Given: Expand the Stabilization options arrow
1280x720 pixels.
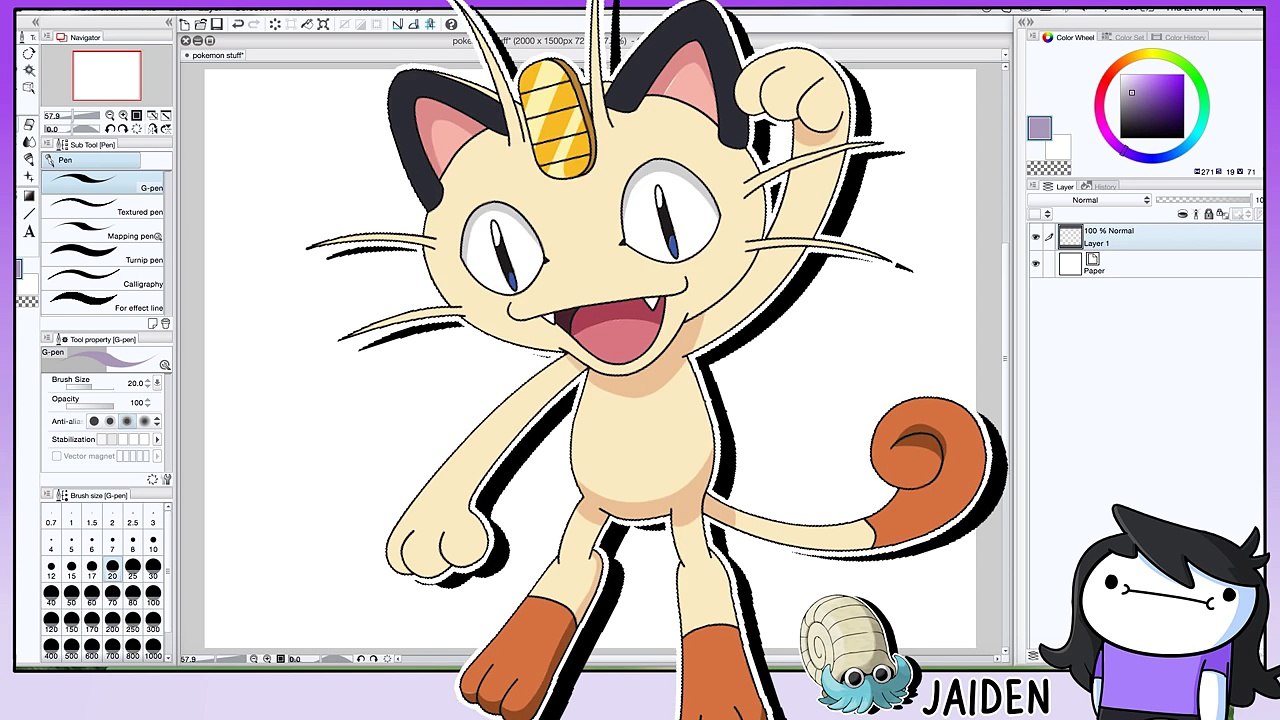Looking at the screenshot, I should point(157,439).
